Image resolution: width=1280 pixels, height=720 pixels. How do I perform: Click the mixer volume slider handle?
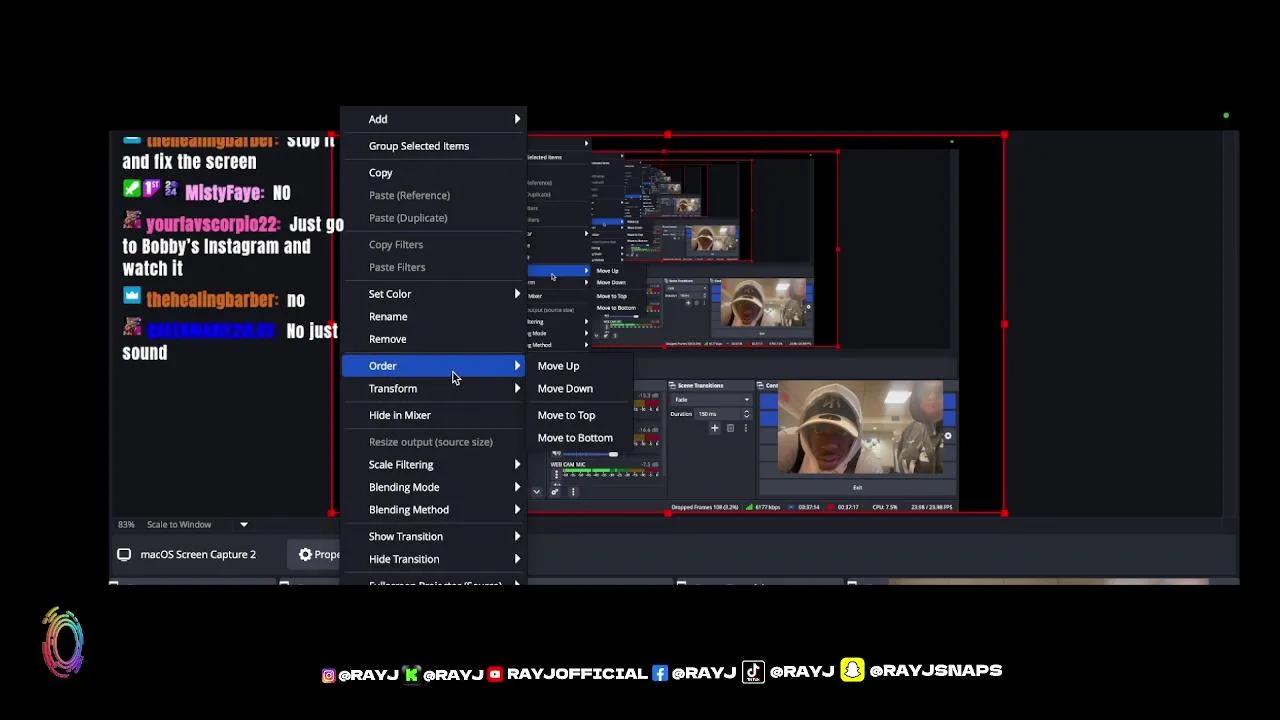click(x=613, y=454)
